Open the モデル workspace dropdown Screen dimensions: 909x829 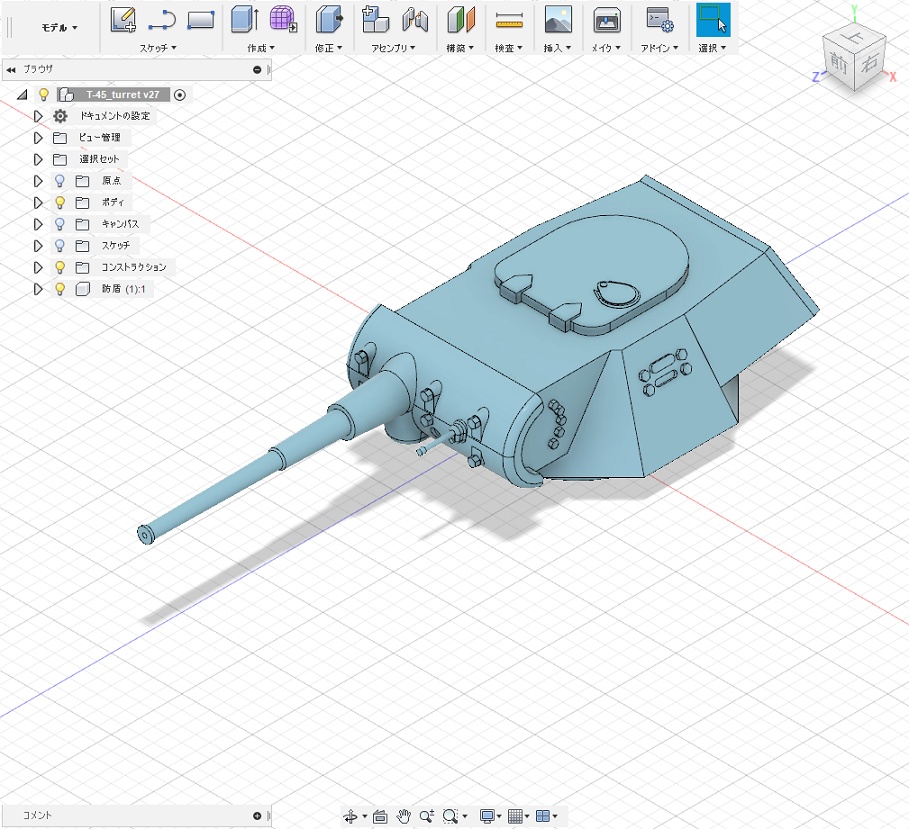tap(59, 27)
